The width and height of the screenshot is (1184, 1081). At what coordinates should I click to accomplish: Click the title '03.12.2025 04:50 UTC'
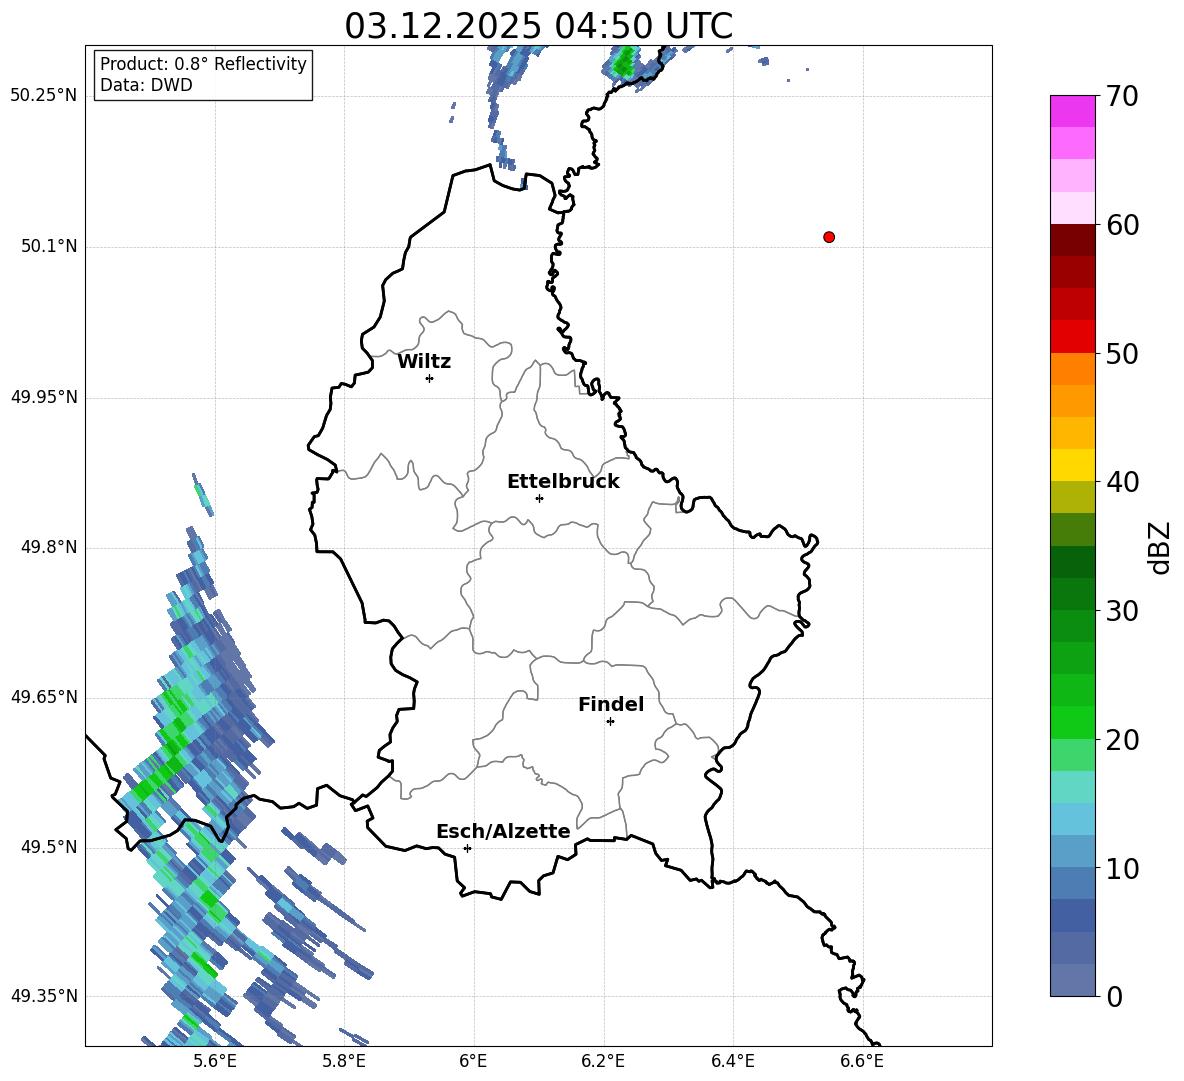tap(538, 26)
